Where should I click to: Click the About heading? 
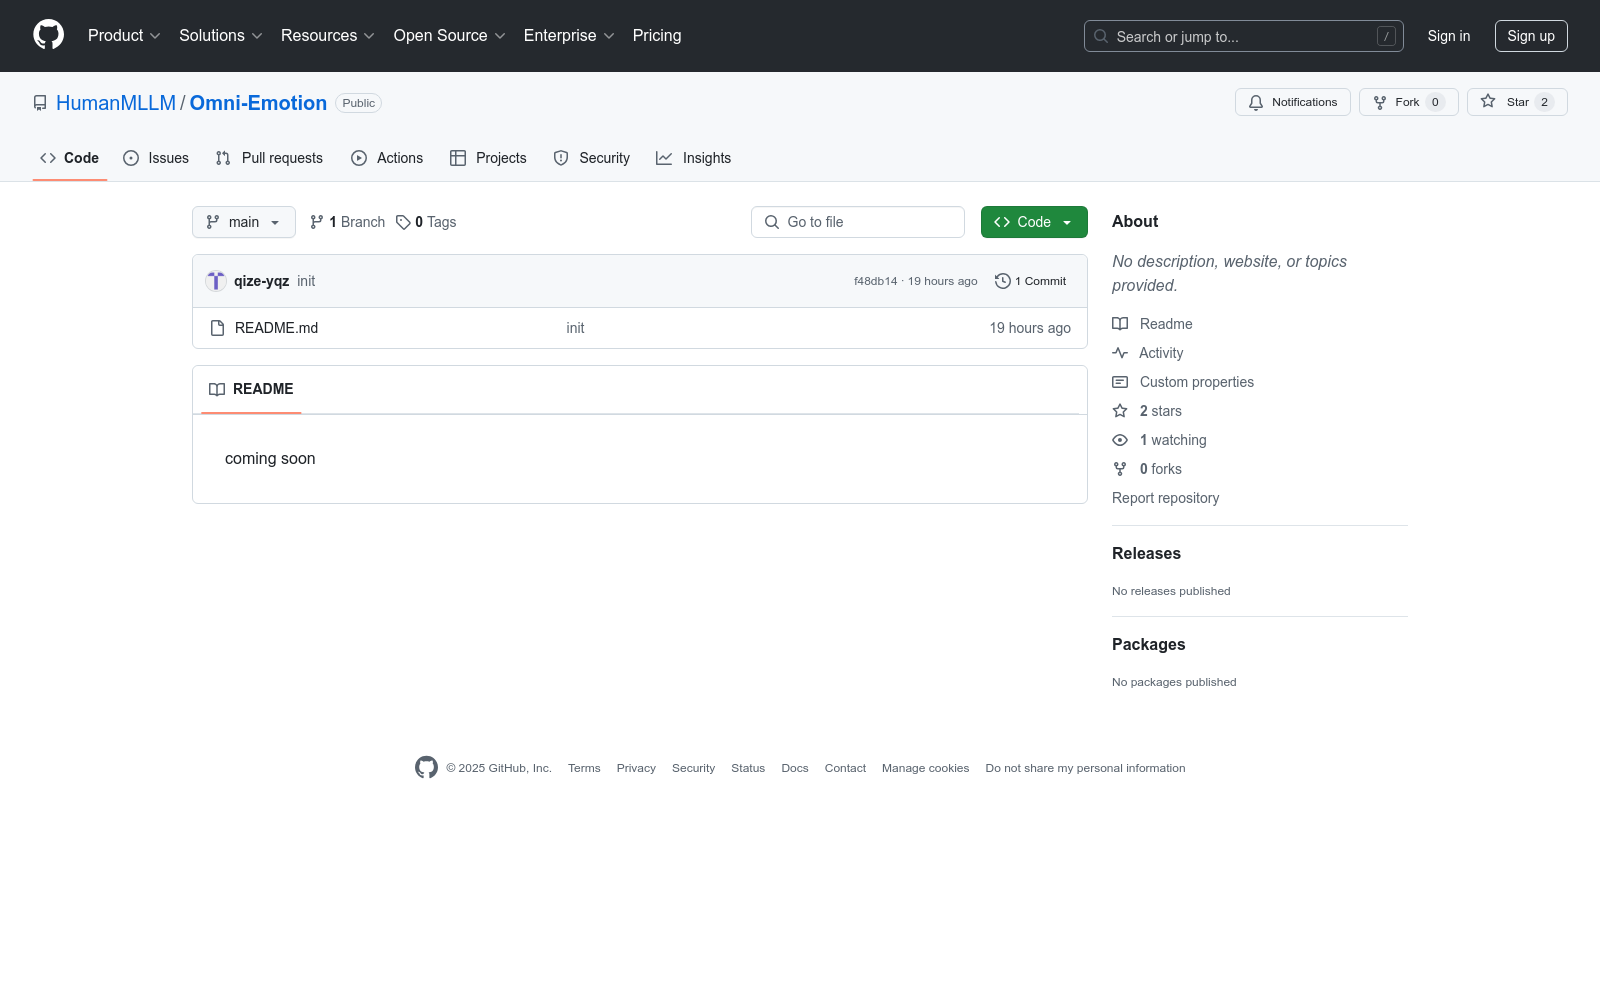point(1135,222)
